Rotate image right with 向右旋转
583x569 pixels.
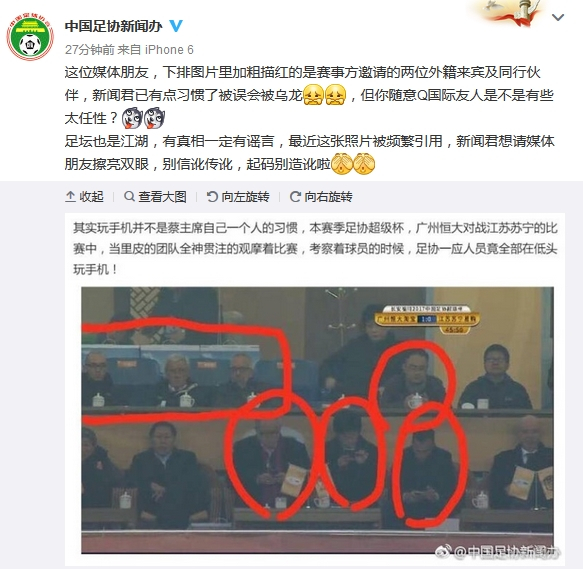(321, 196)
